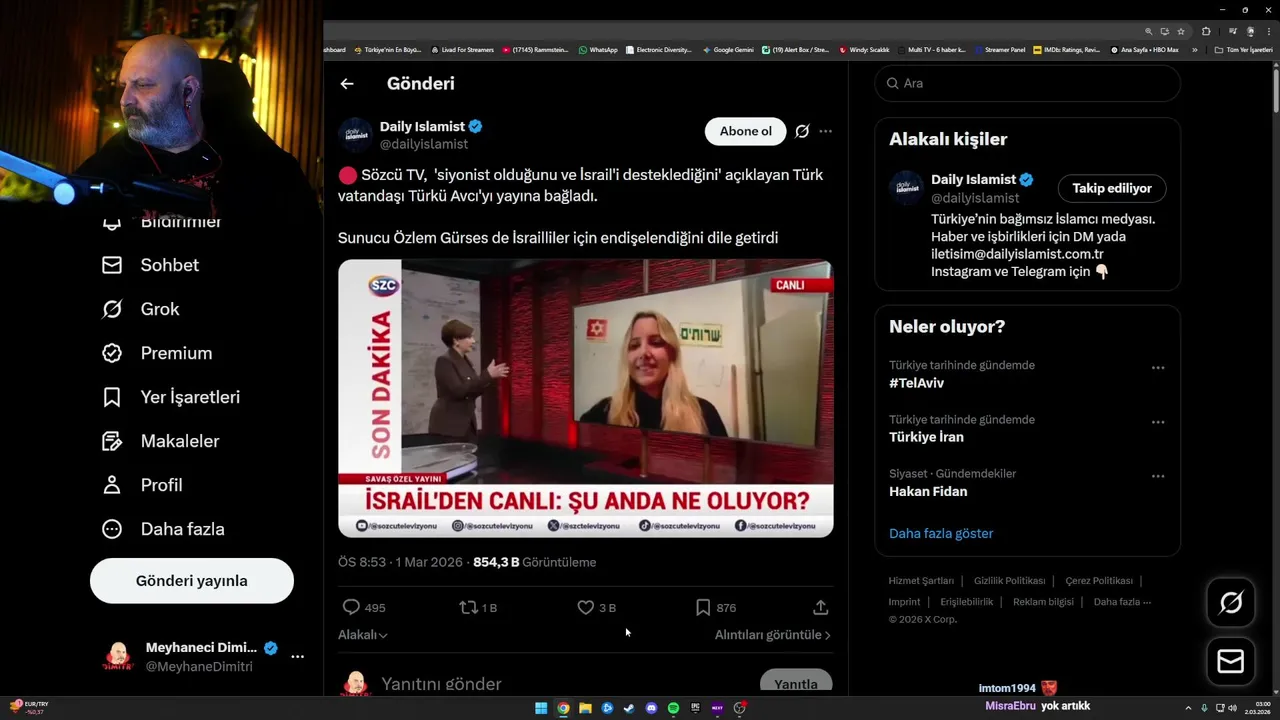
Task: Open options for Türkiye İran trend
Action: click(1158, 422)
